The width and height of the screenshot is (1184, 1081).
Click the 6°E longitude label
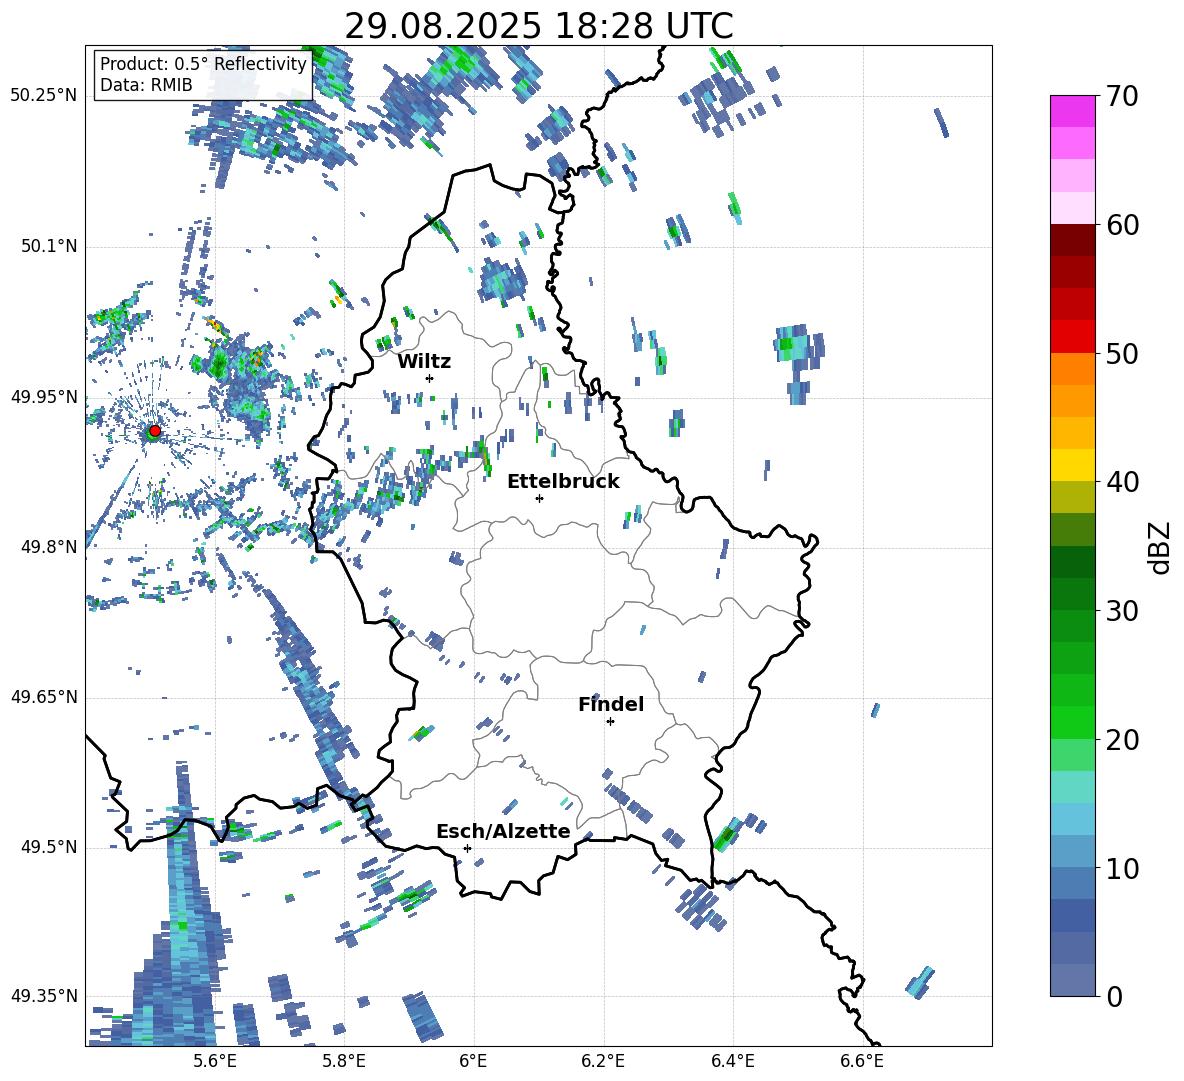tap(473, 1061)
